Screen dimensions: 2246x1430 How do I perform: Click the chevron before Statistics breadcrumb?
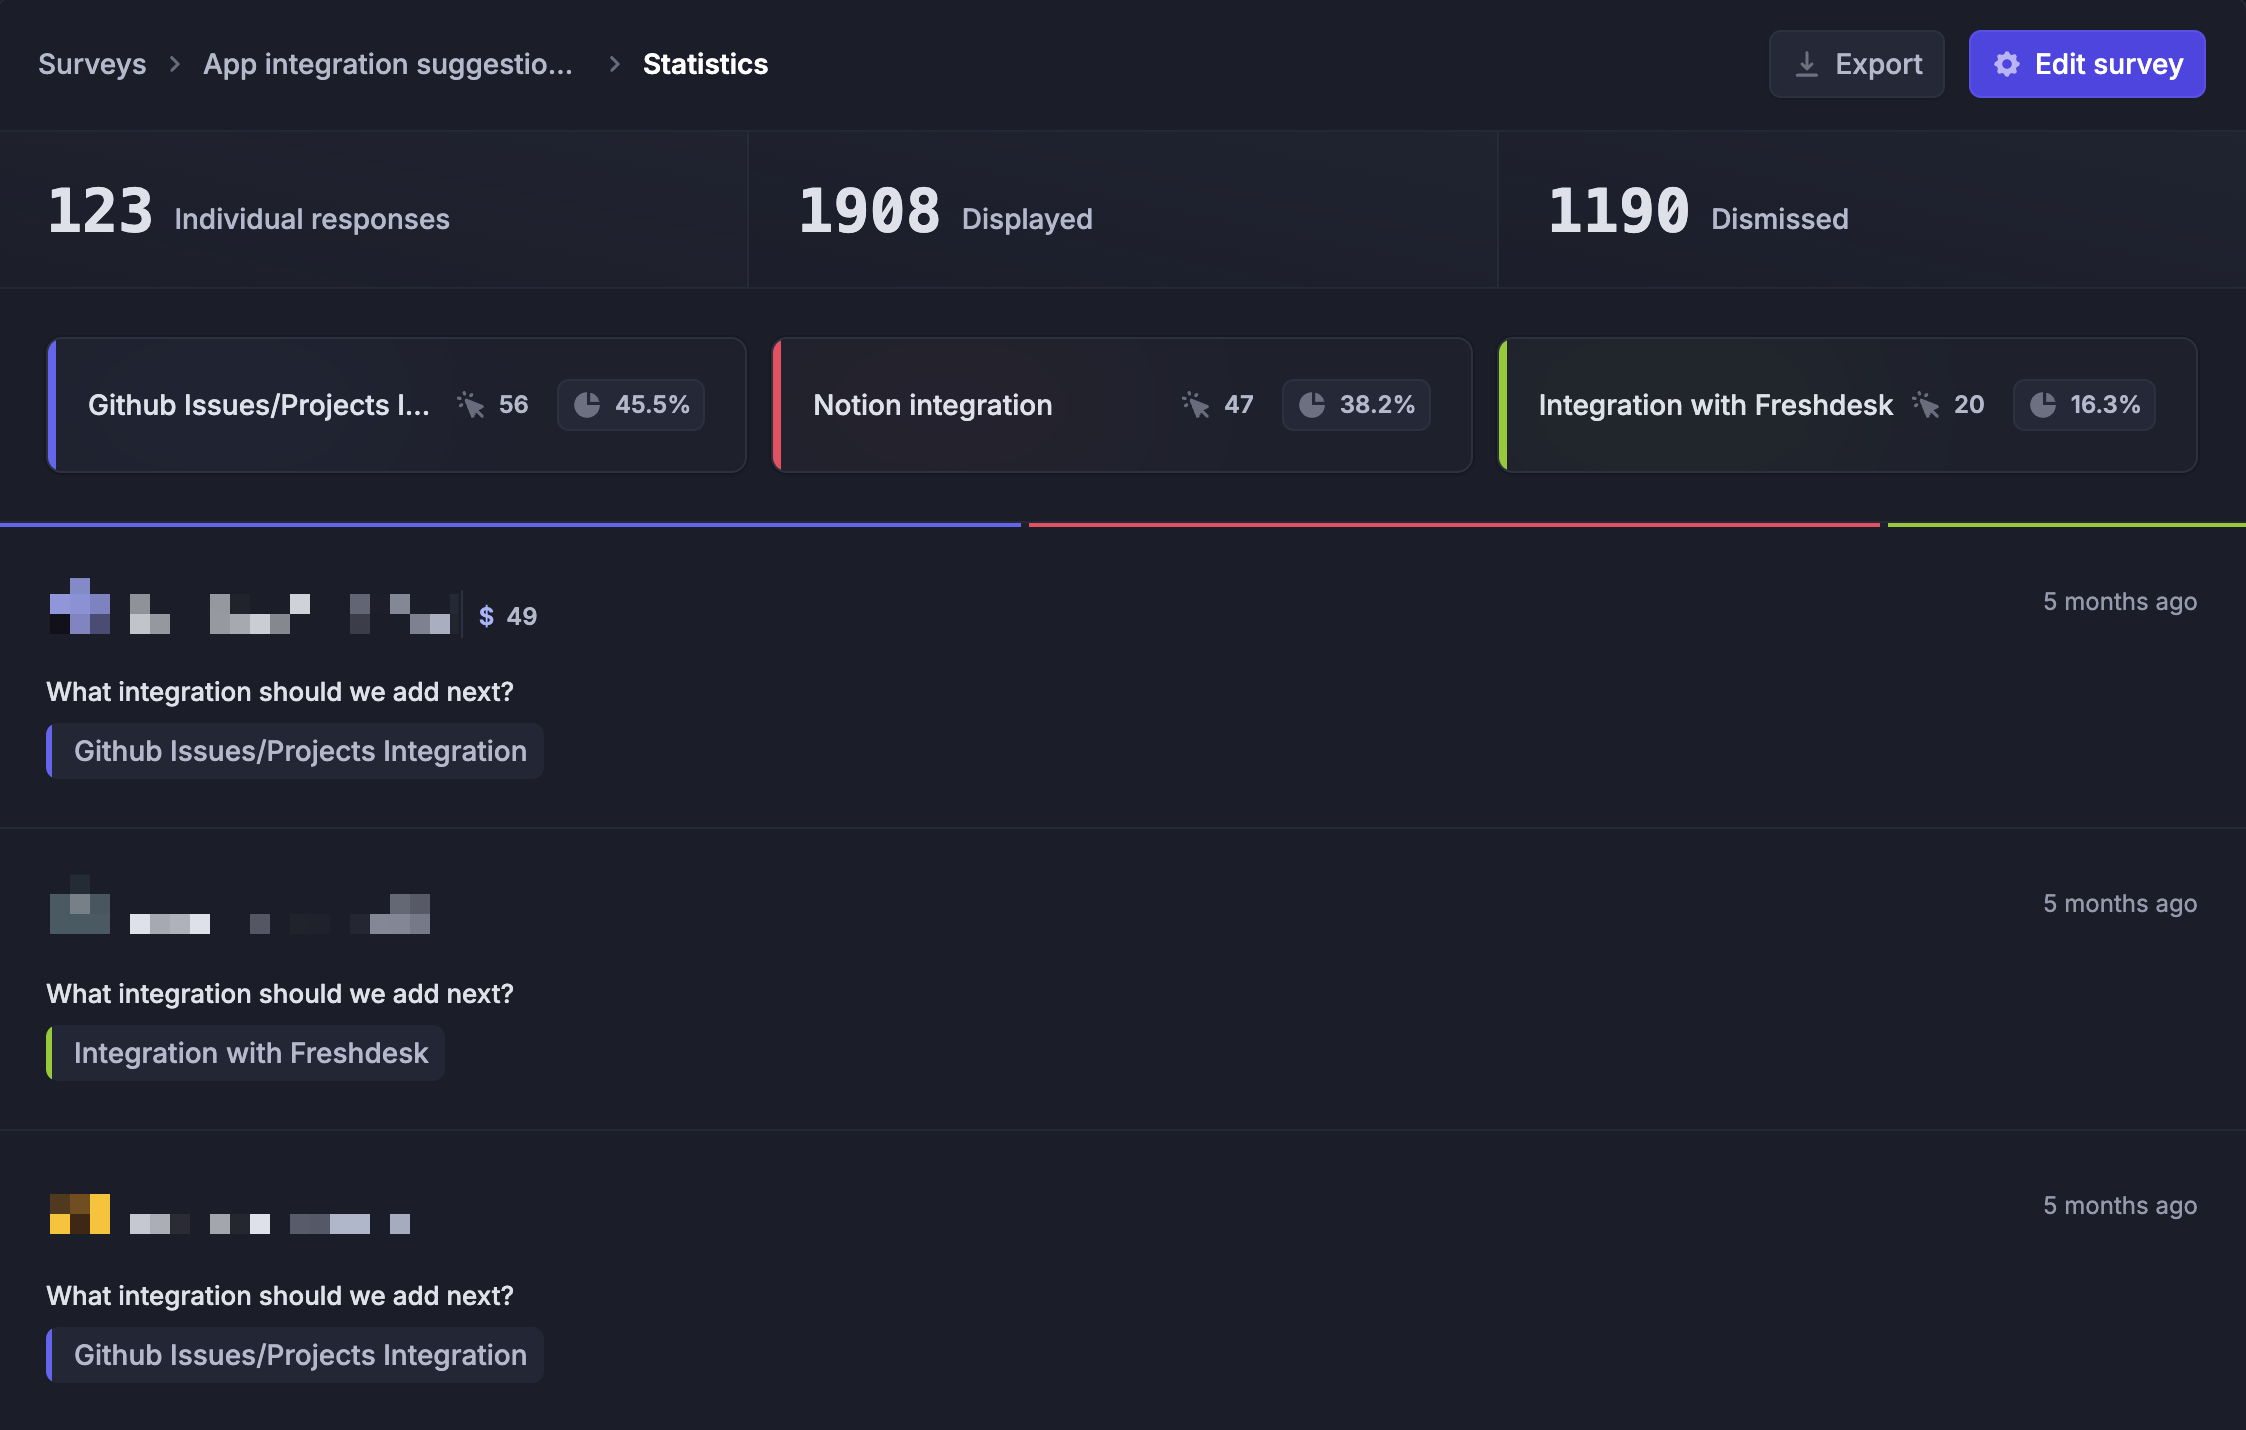(x=615, y=64)
